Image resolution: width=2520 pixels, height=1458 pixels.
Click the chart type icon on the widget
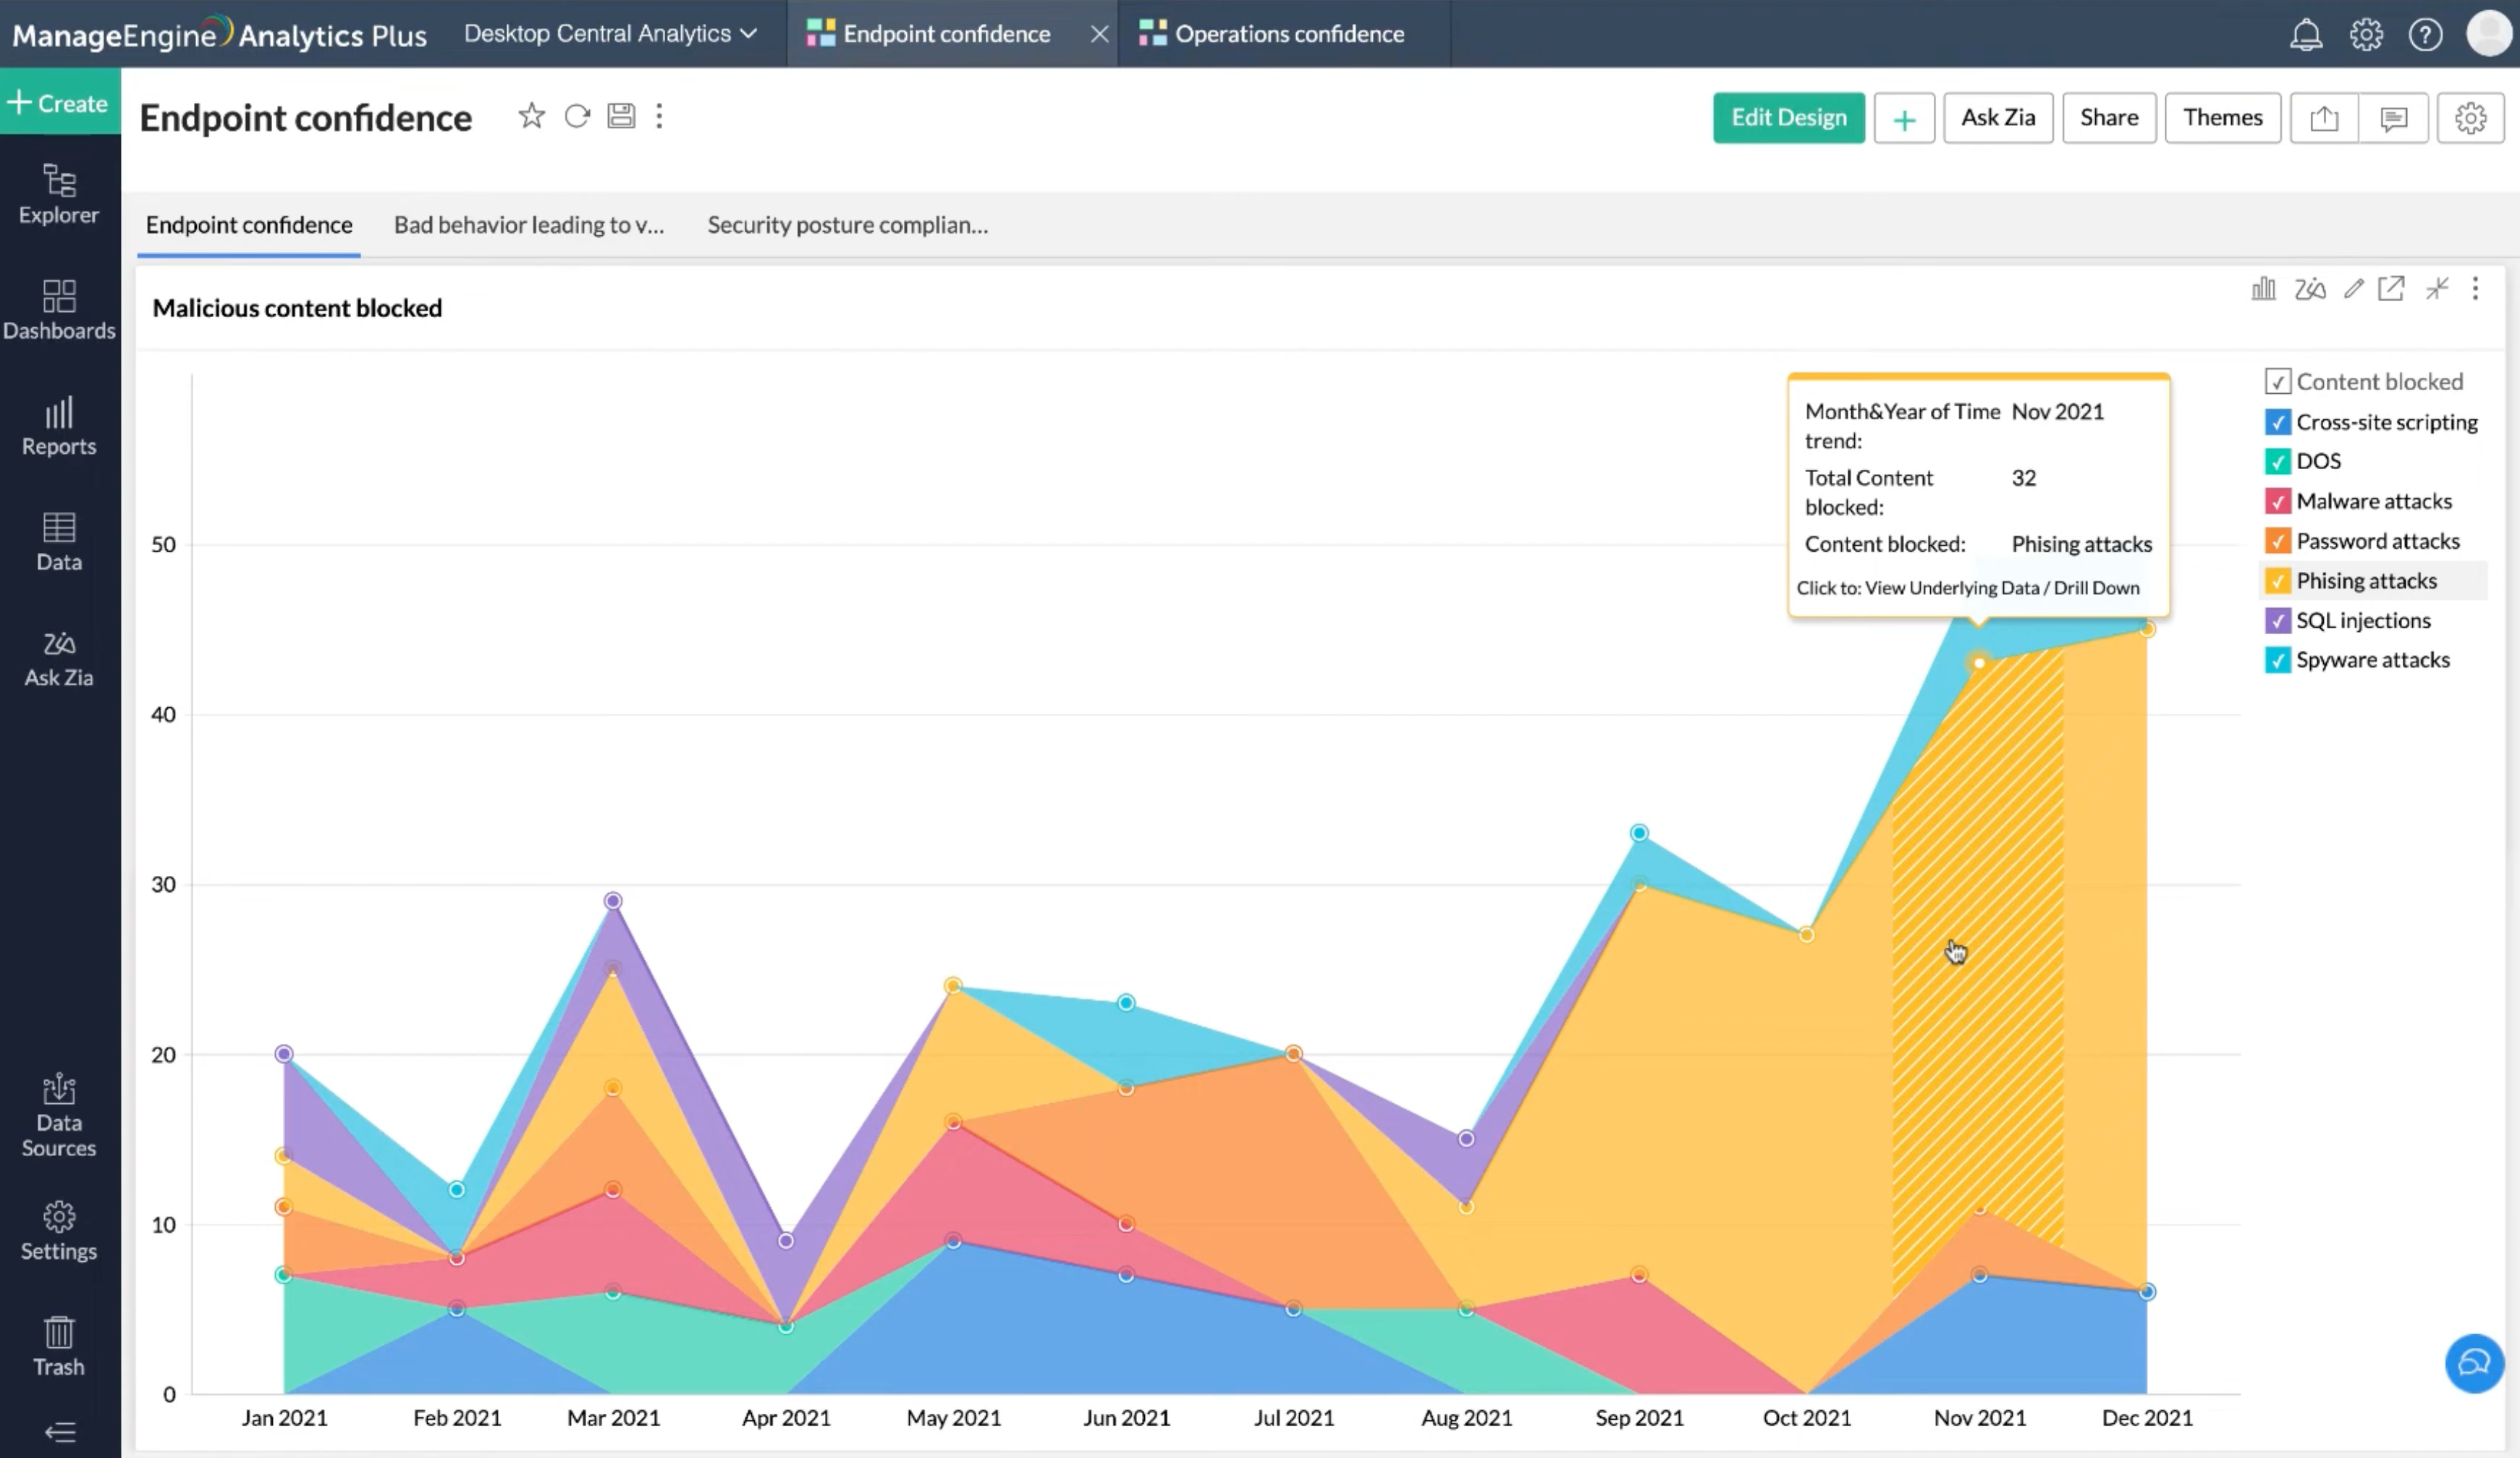(x=2263, y=289)
